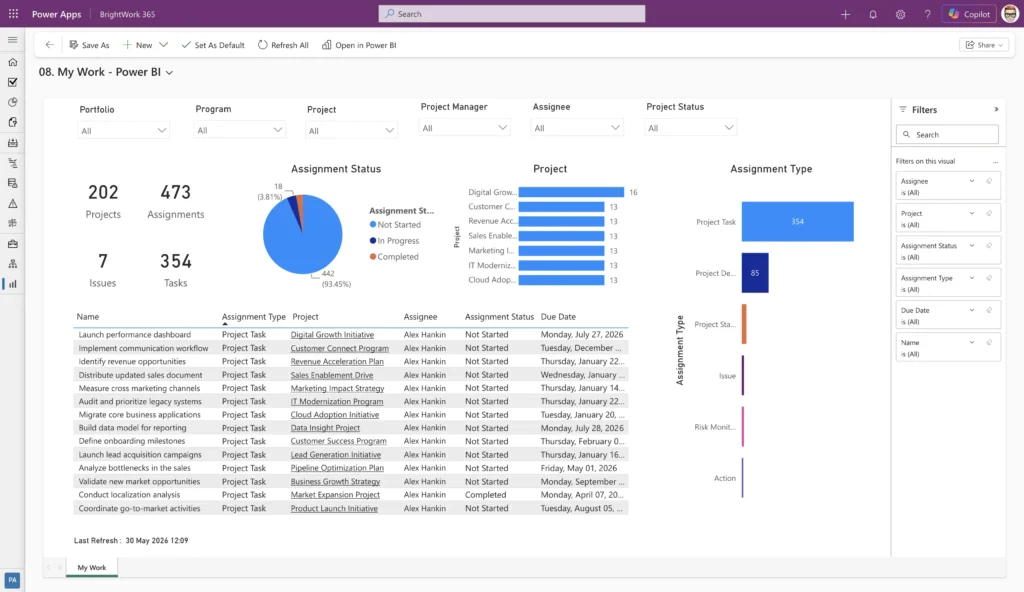1024x592 pixels.
Task: Click the help question mark icon
Action: tap(927, 14)
